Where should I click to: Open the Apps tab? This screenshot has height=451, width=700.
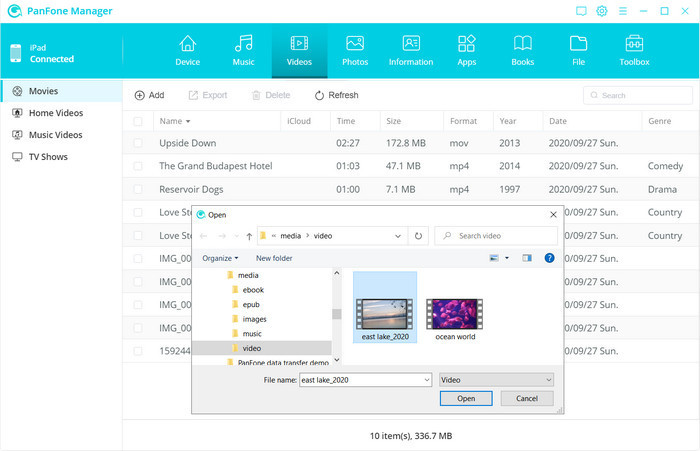(467, 50)
